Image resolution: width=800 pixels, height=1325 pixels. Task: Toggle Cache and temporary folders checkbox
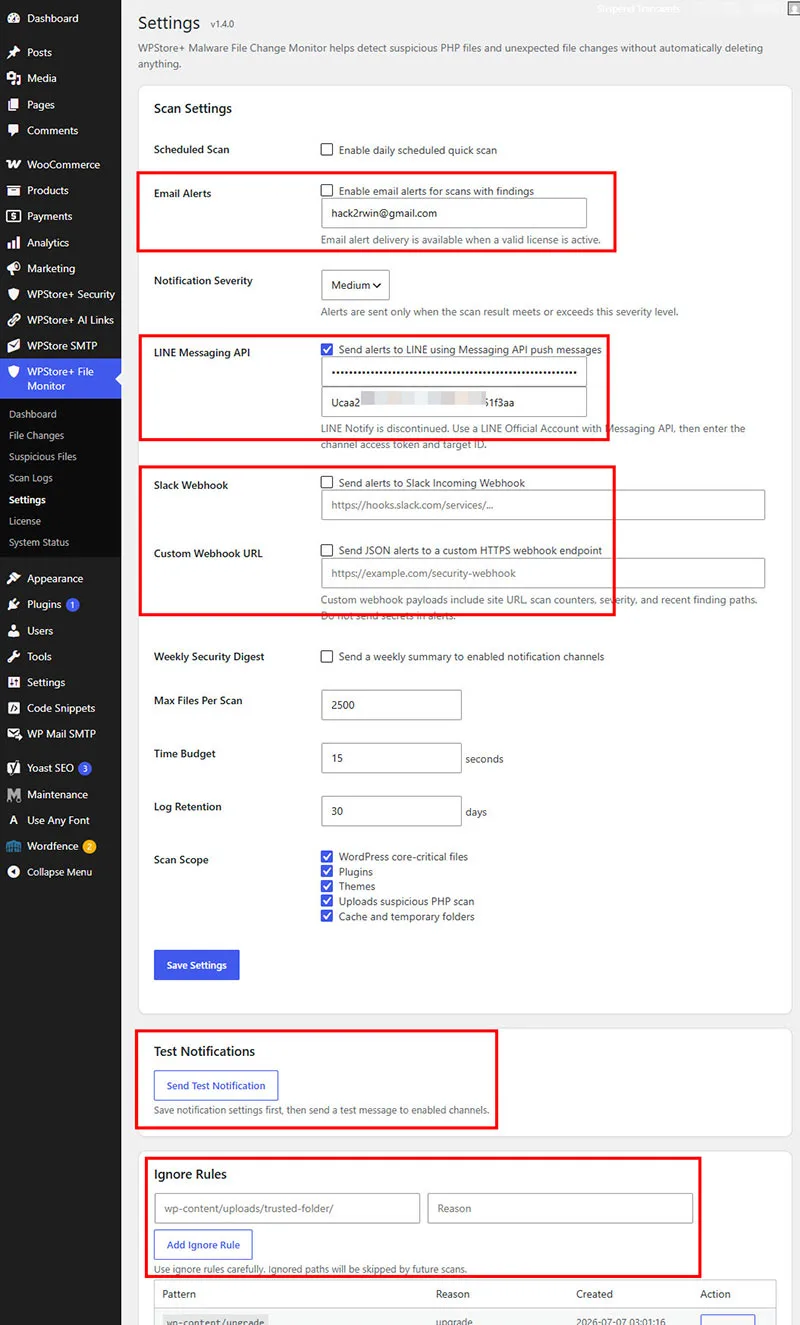[327, 916]
